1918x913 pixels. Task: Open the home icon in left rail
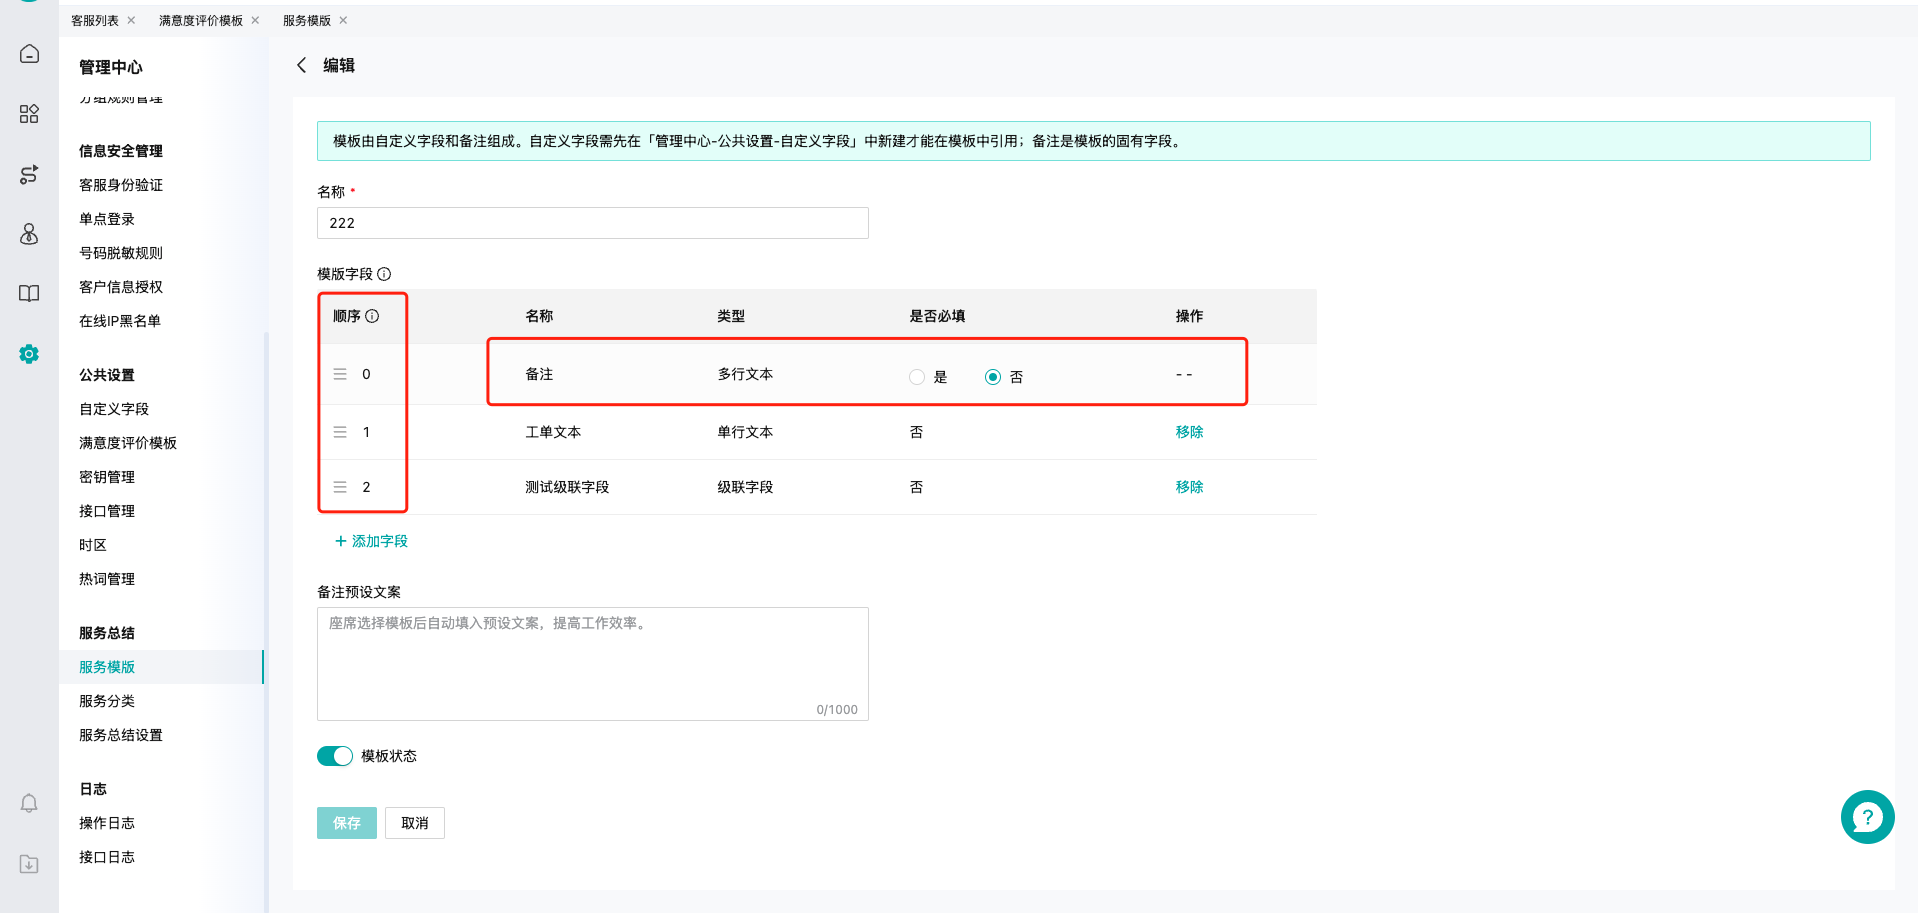tap(29, 54)
